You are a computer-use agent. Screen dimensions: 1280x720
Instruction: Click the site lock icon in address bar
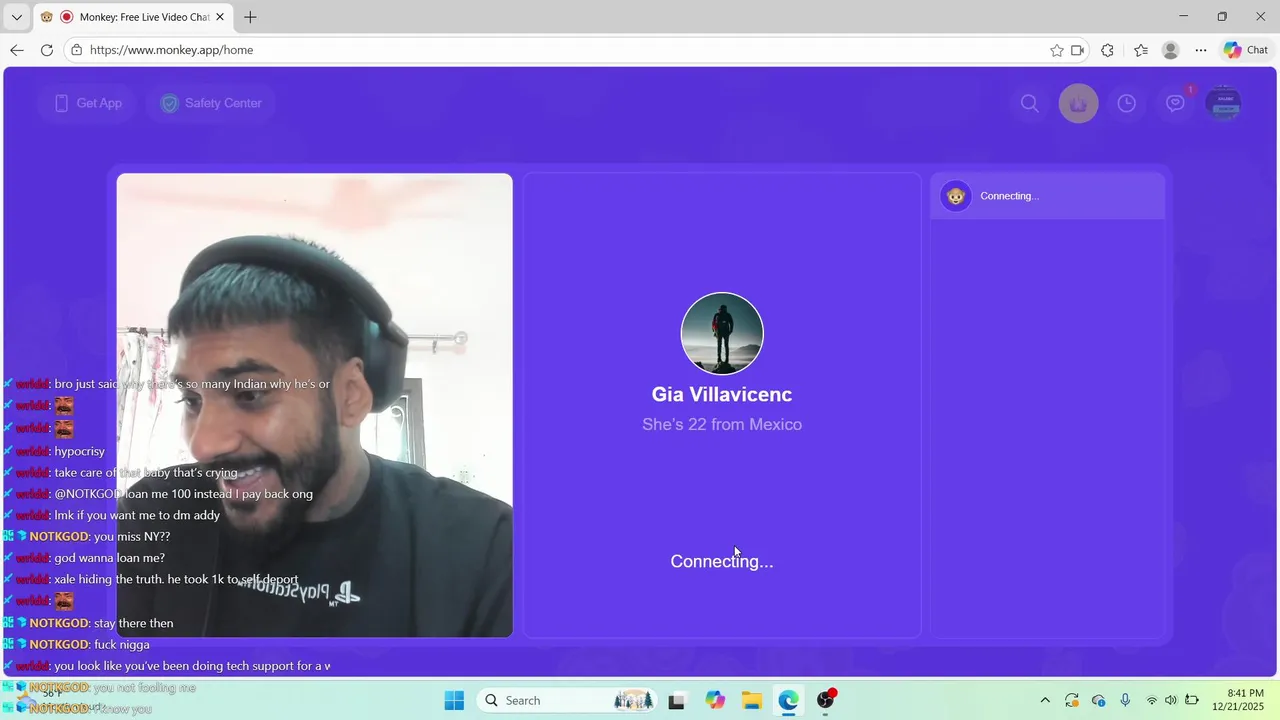[77, 50]
